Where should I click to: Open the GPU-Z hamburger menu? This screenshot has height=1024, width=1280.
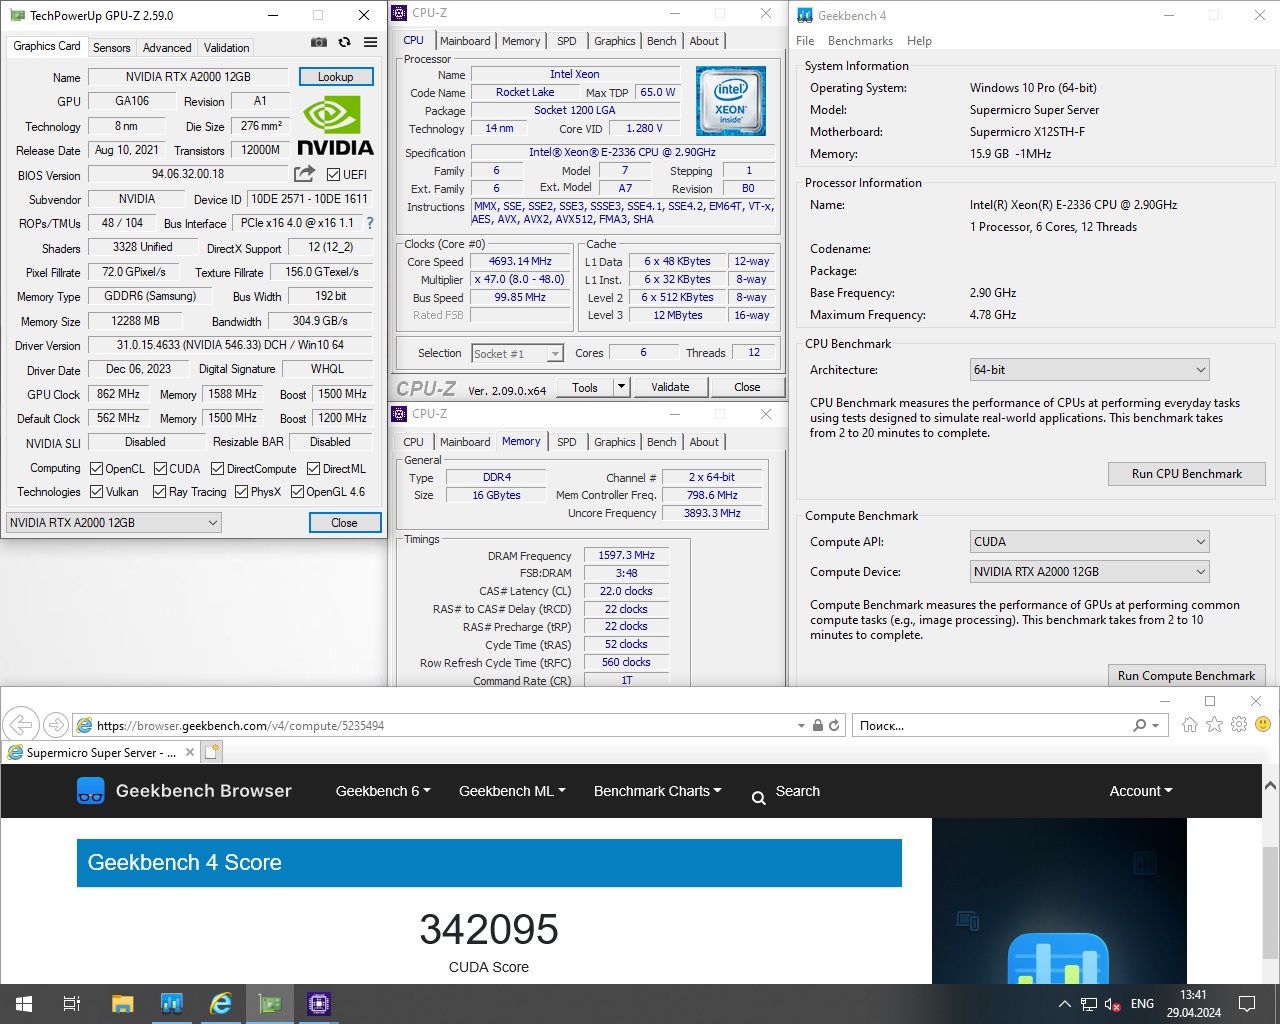[370, 42]
